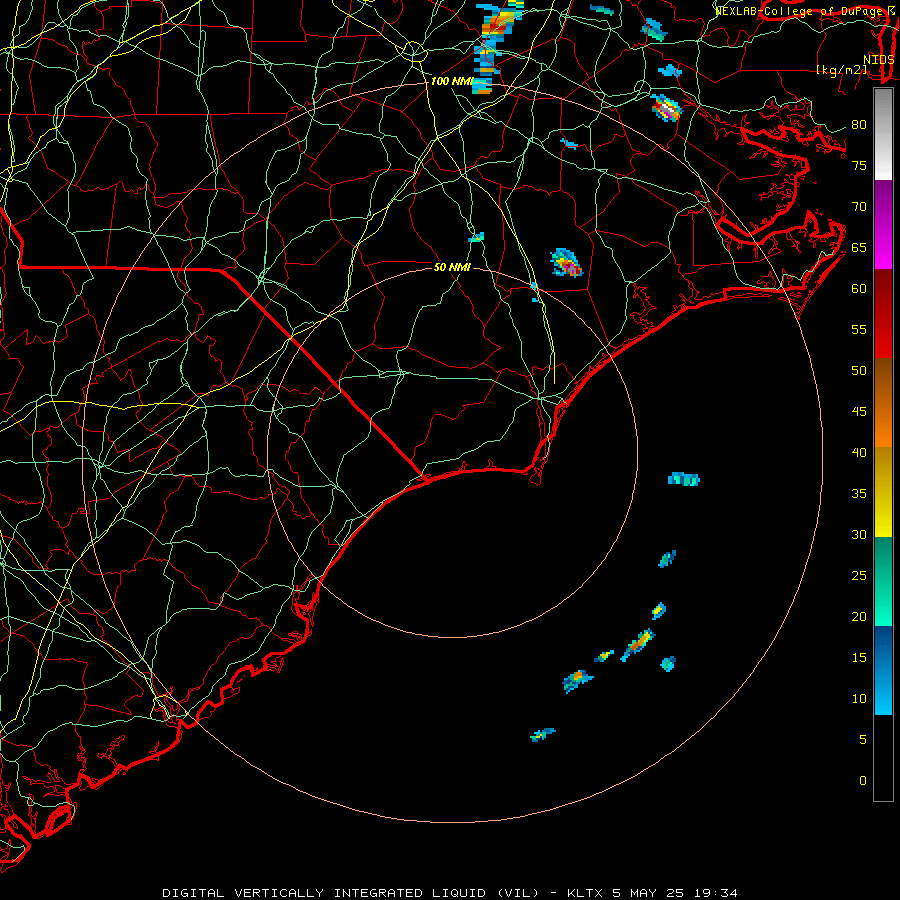The width and height of the screenshot is (900, 900).
Task: Click the 30 value on the color scale
Action: 859,534
